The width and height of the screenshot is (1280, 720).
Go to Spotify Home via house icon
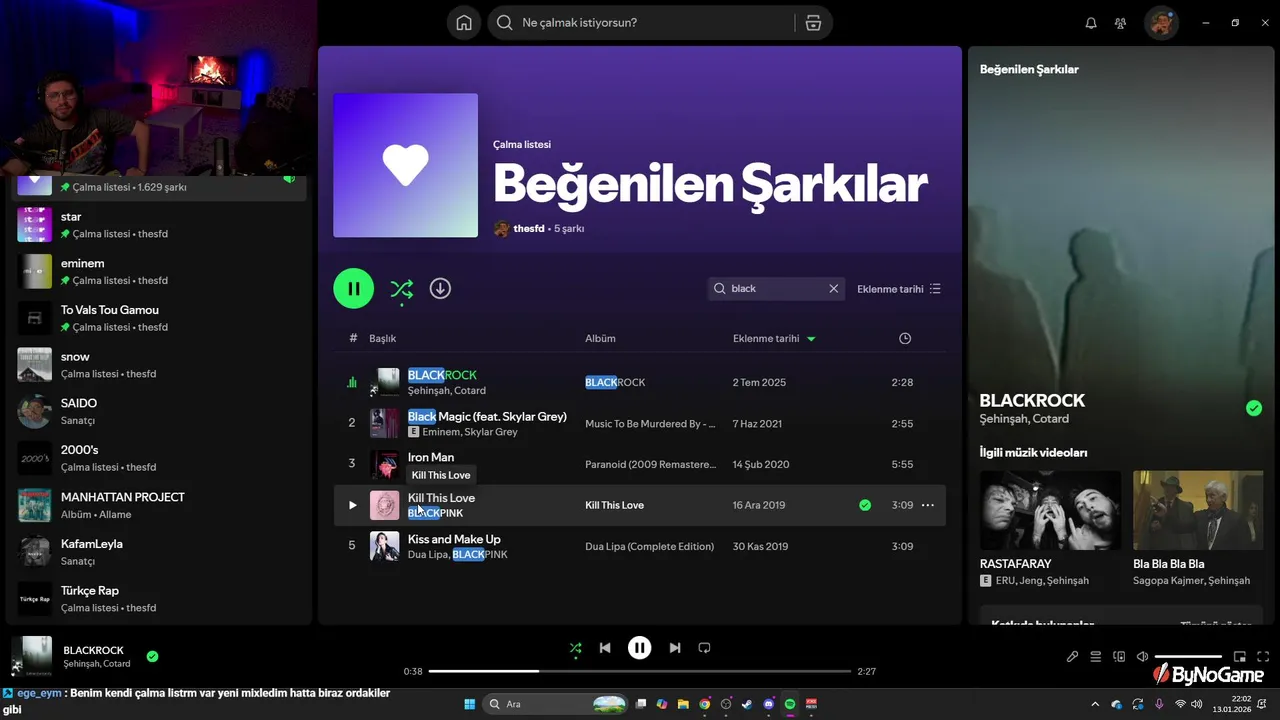point(464,23)
